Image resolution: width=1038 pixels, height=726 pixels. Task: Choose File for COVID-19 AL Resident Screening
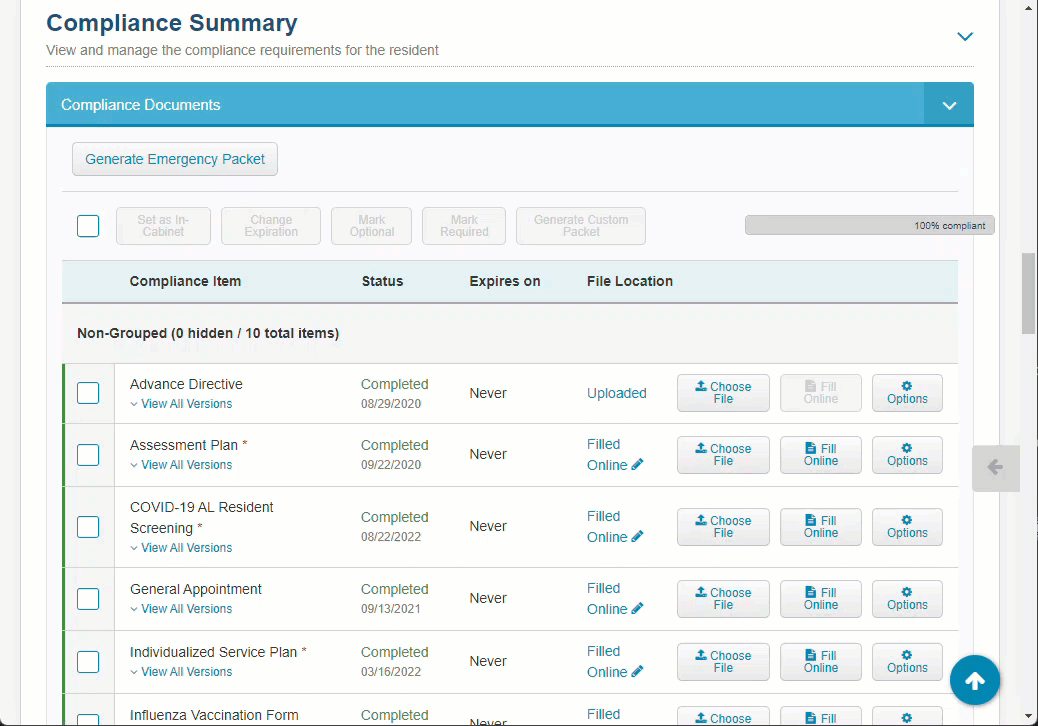(723, 527)
